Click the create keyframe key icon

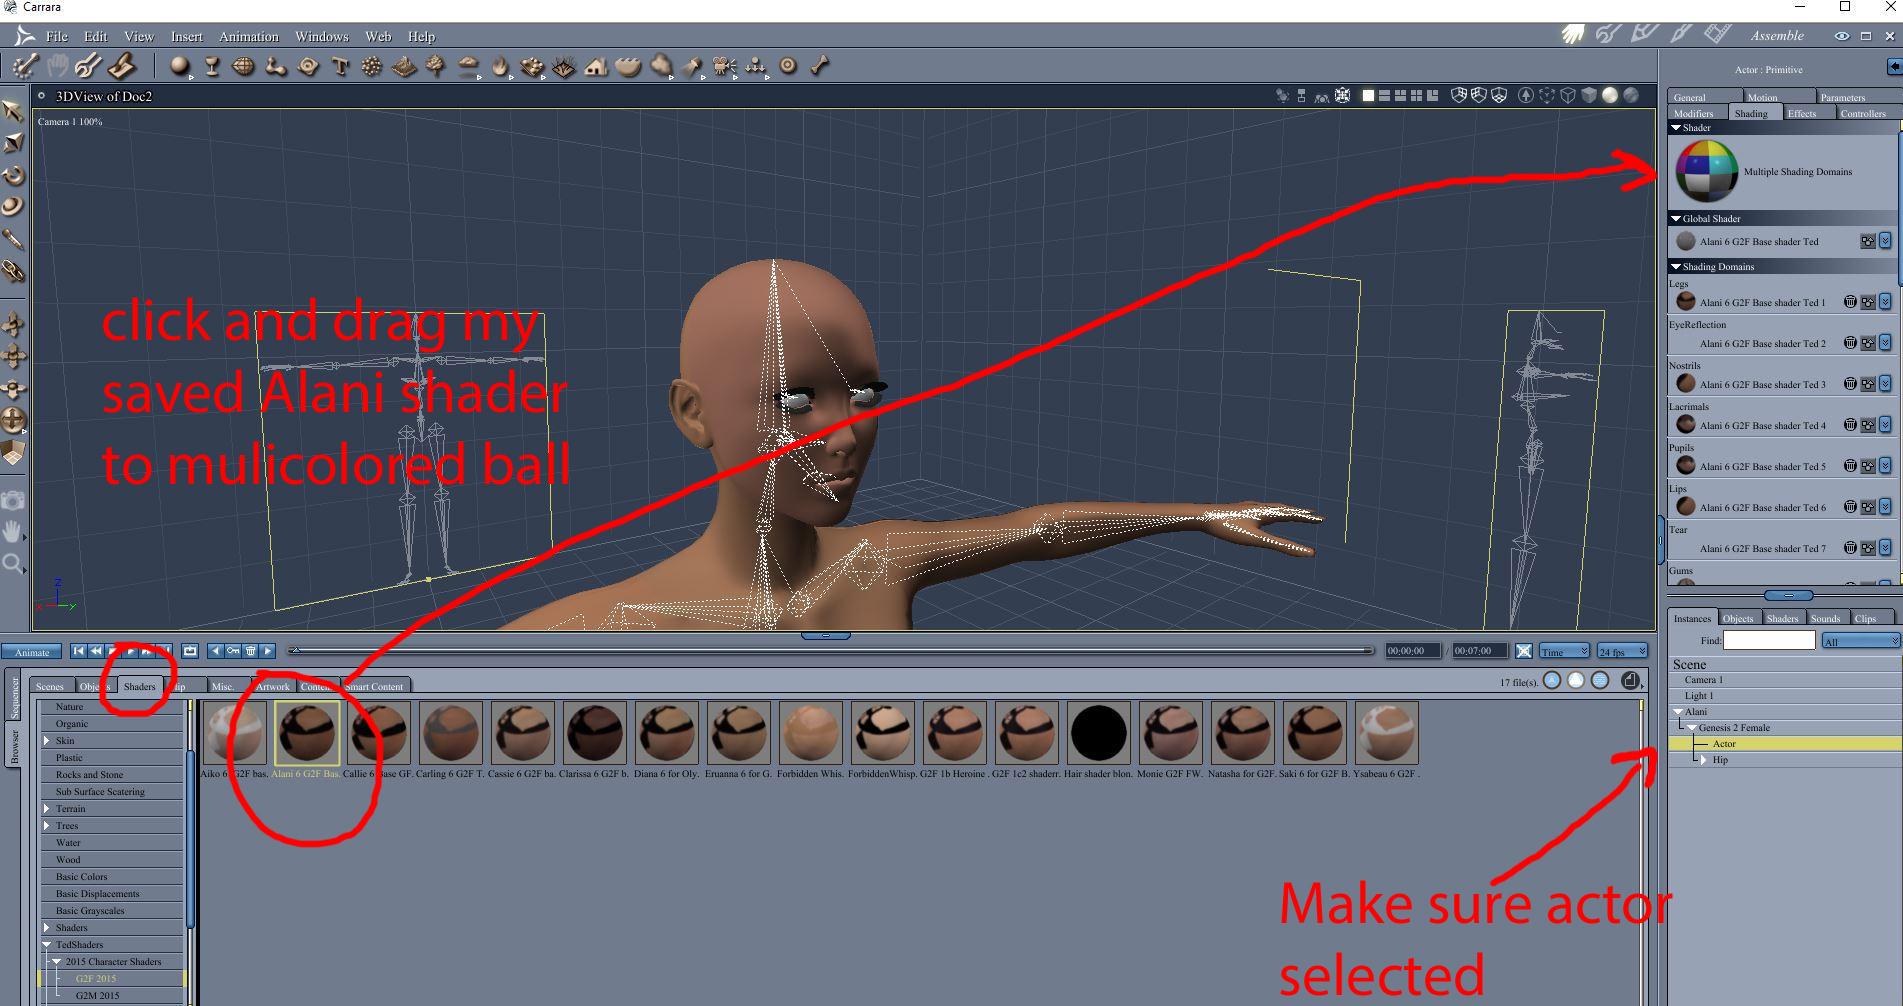click(x=233, y=651)
